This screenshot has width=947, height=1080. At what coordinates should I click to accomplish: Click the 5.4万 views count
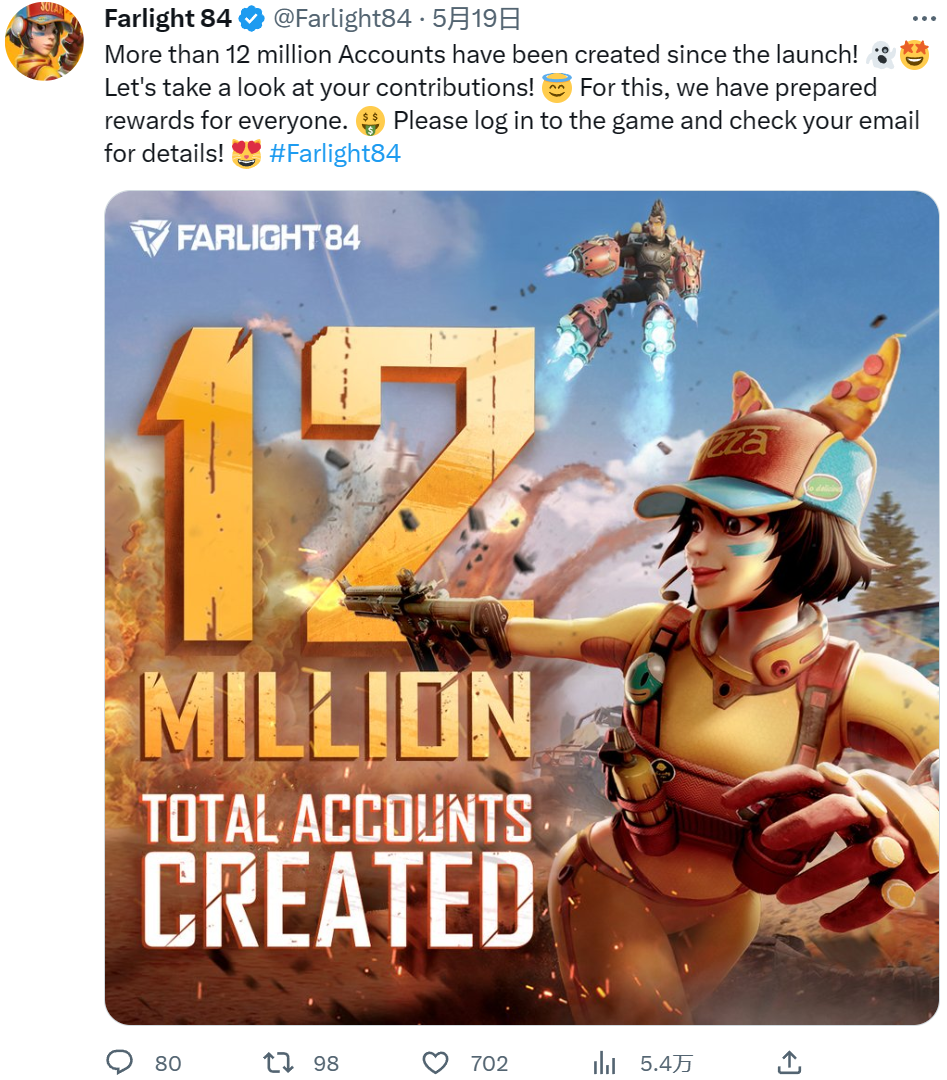[666, 1063]
